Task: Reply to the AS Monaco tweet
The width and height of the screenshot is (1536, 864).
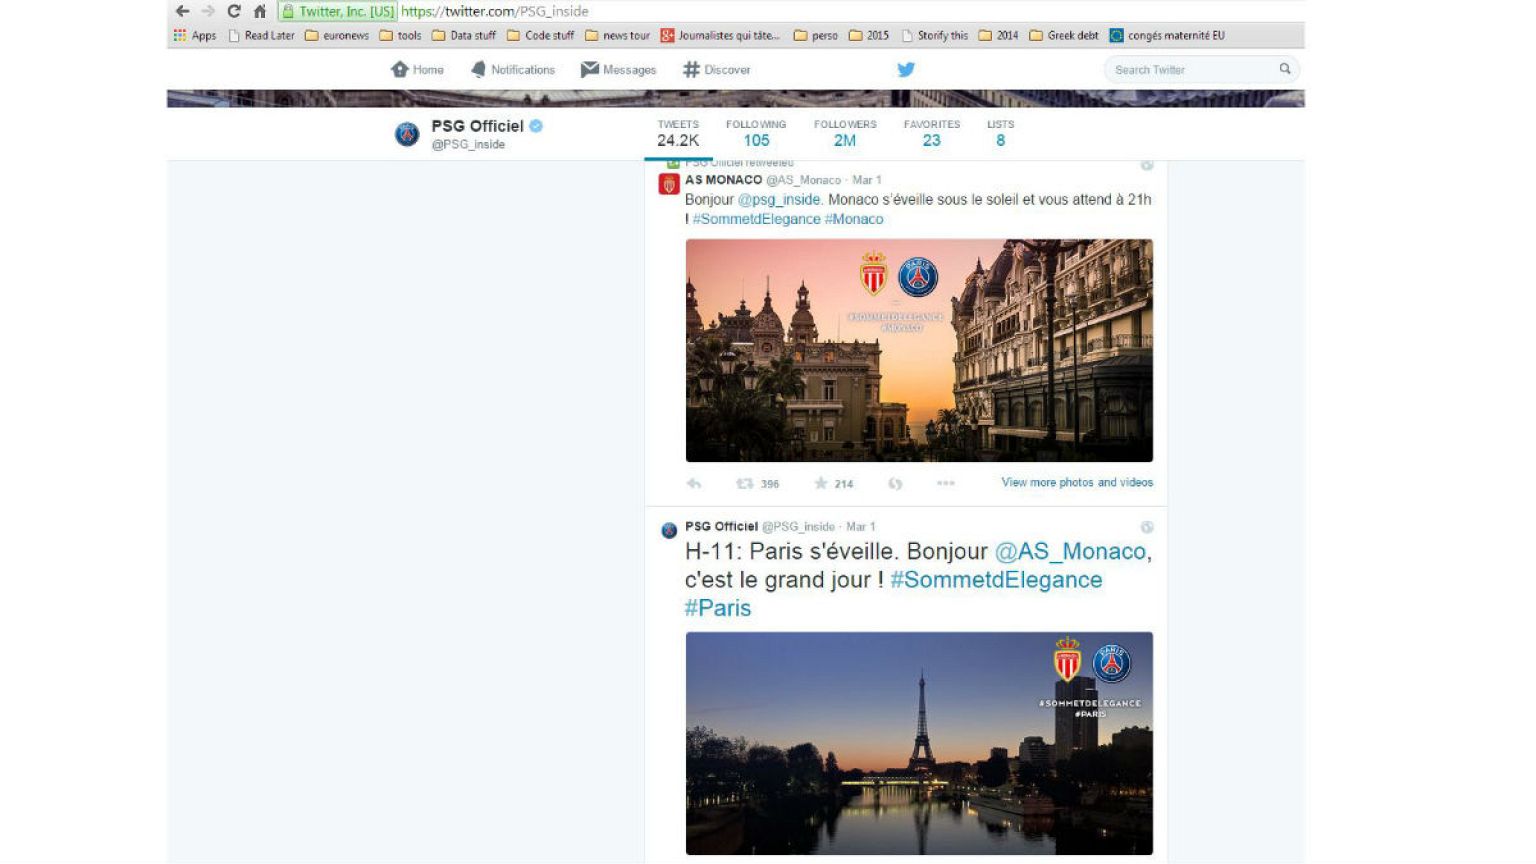Action: (x=694, y=483)
